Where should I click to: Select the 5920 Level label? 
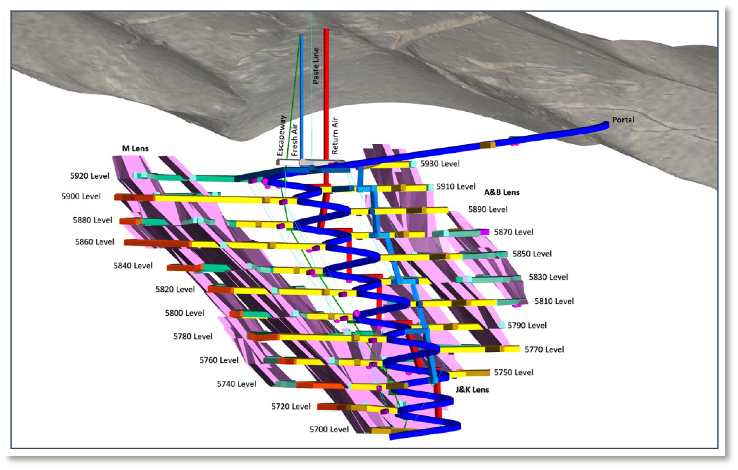click(x=92, y=175)
